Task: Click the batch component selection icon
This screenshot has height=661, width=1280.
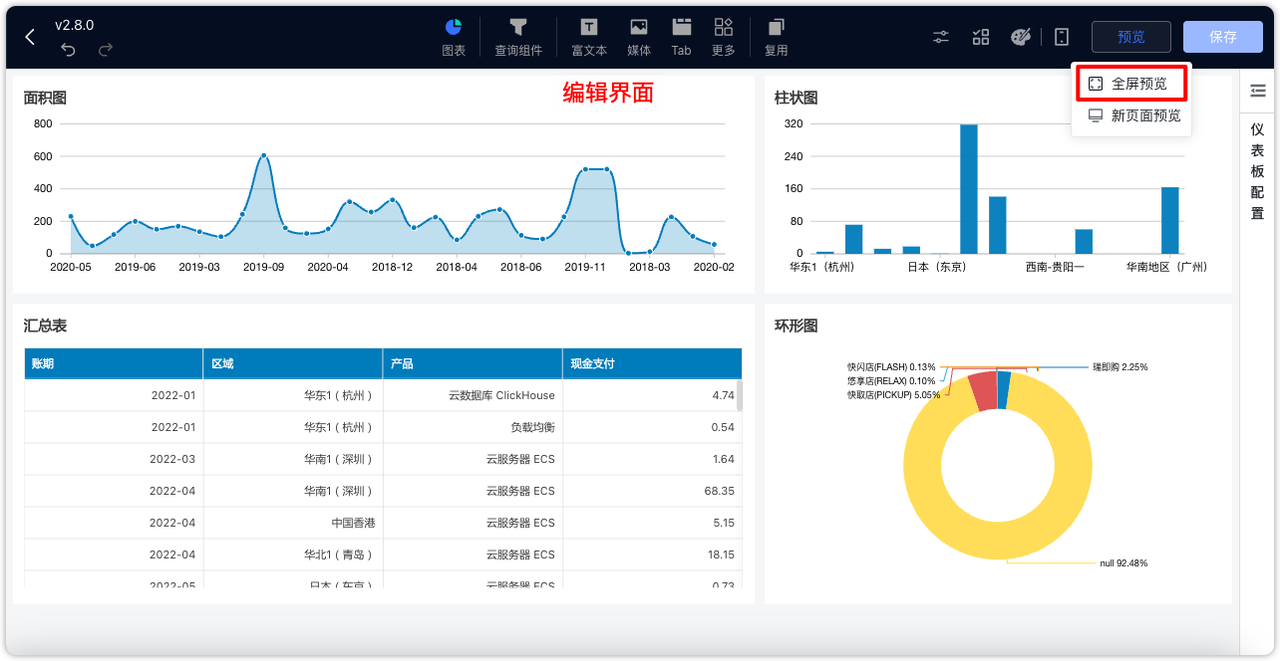Action: [x=980, y=36]
